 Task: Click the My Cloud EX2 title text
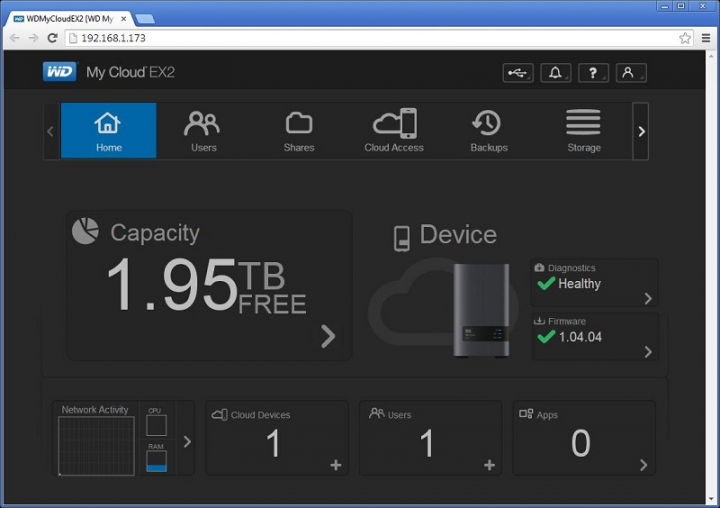pos(130,72)
